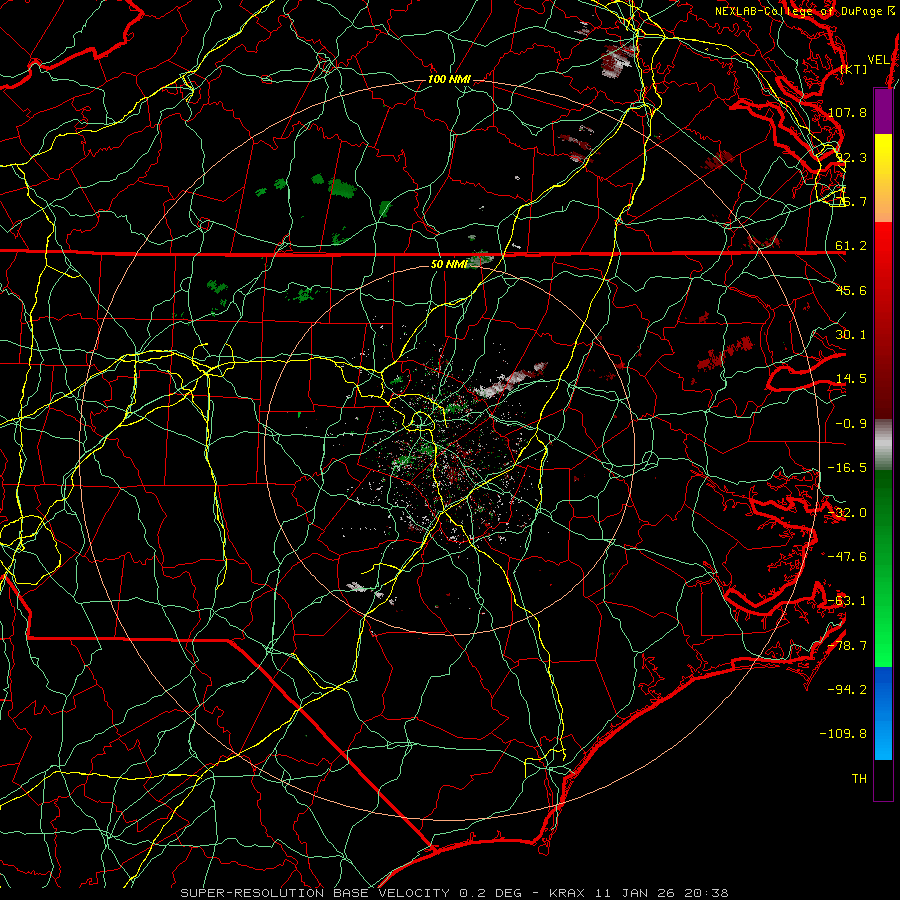Click the -78.7 velocity scale value
The width and height of the screenshot is (900, 900).
point(847,646)
